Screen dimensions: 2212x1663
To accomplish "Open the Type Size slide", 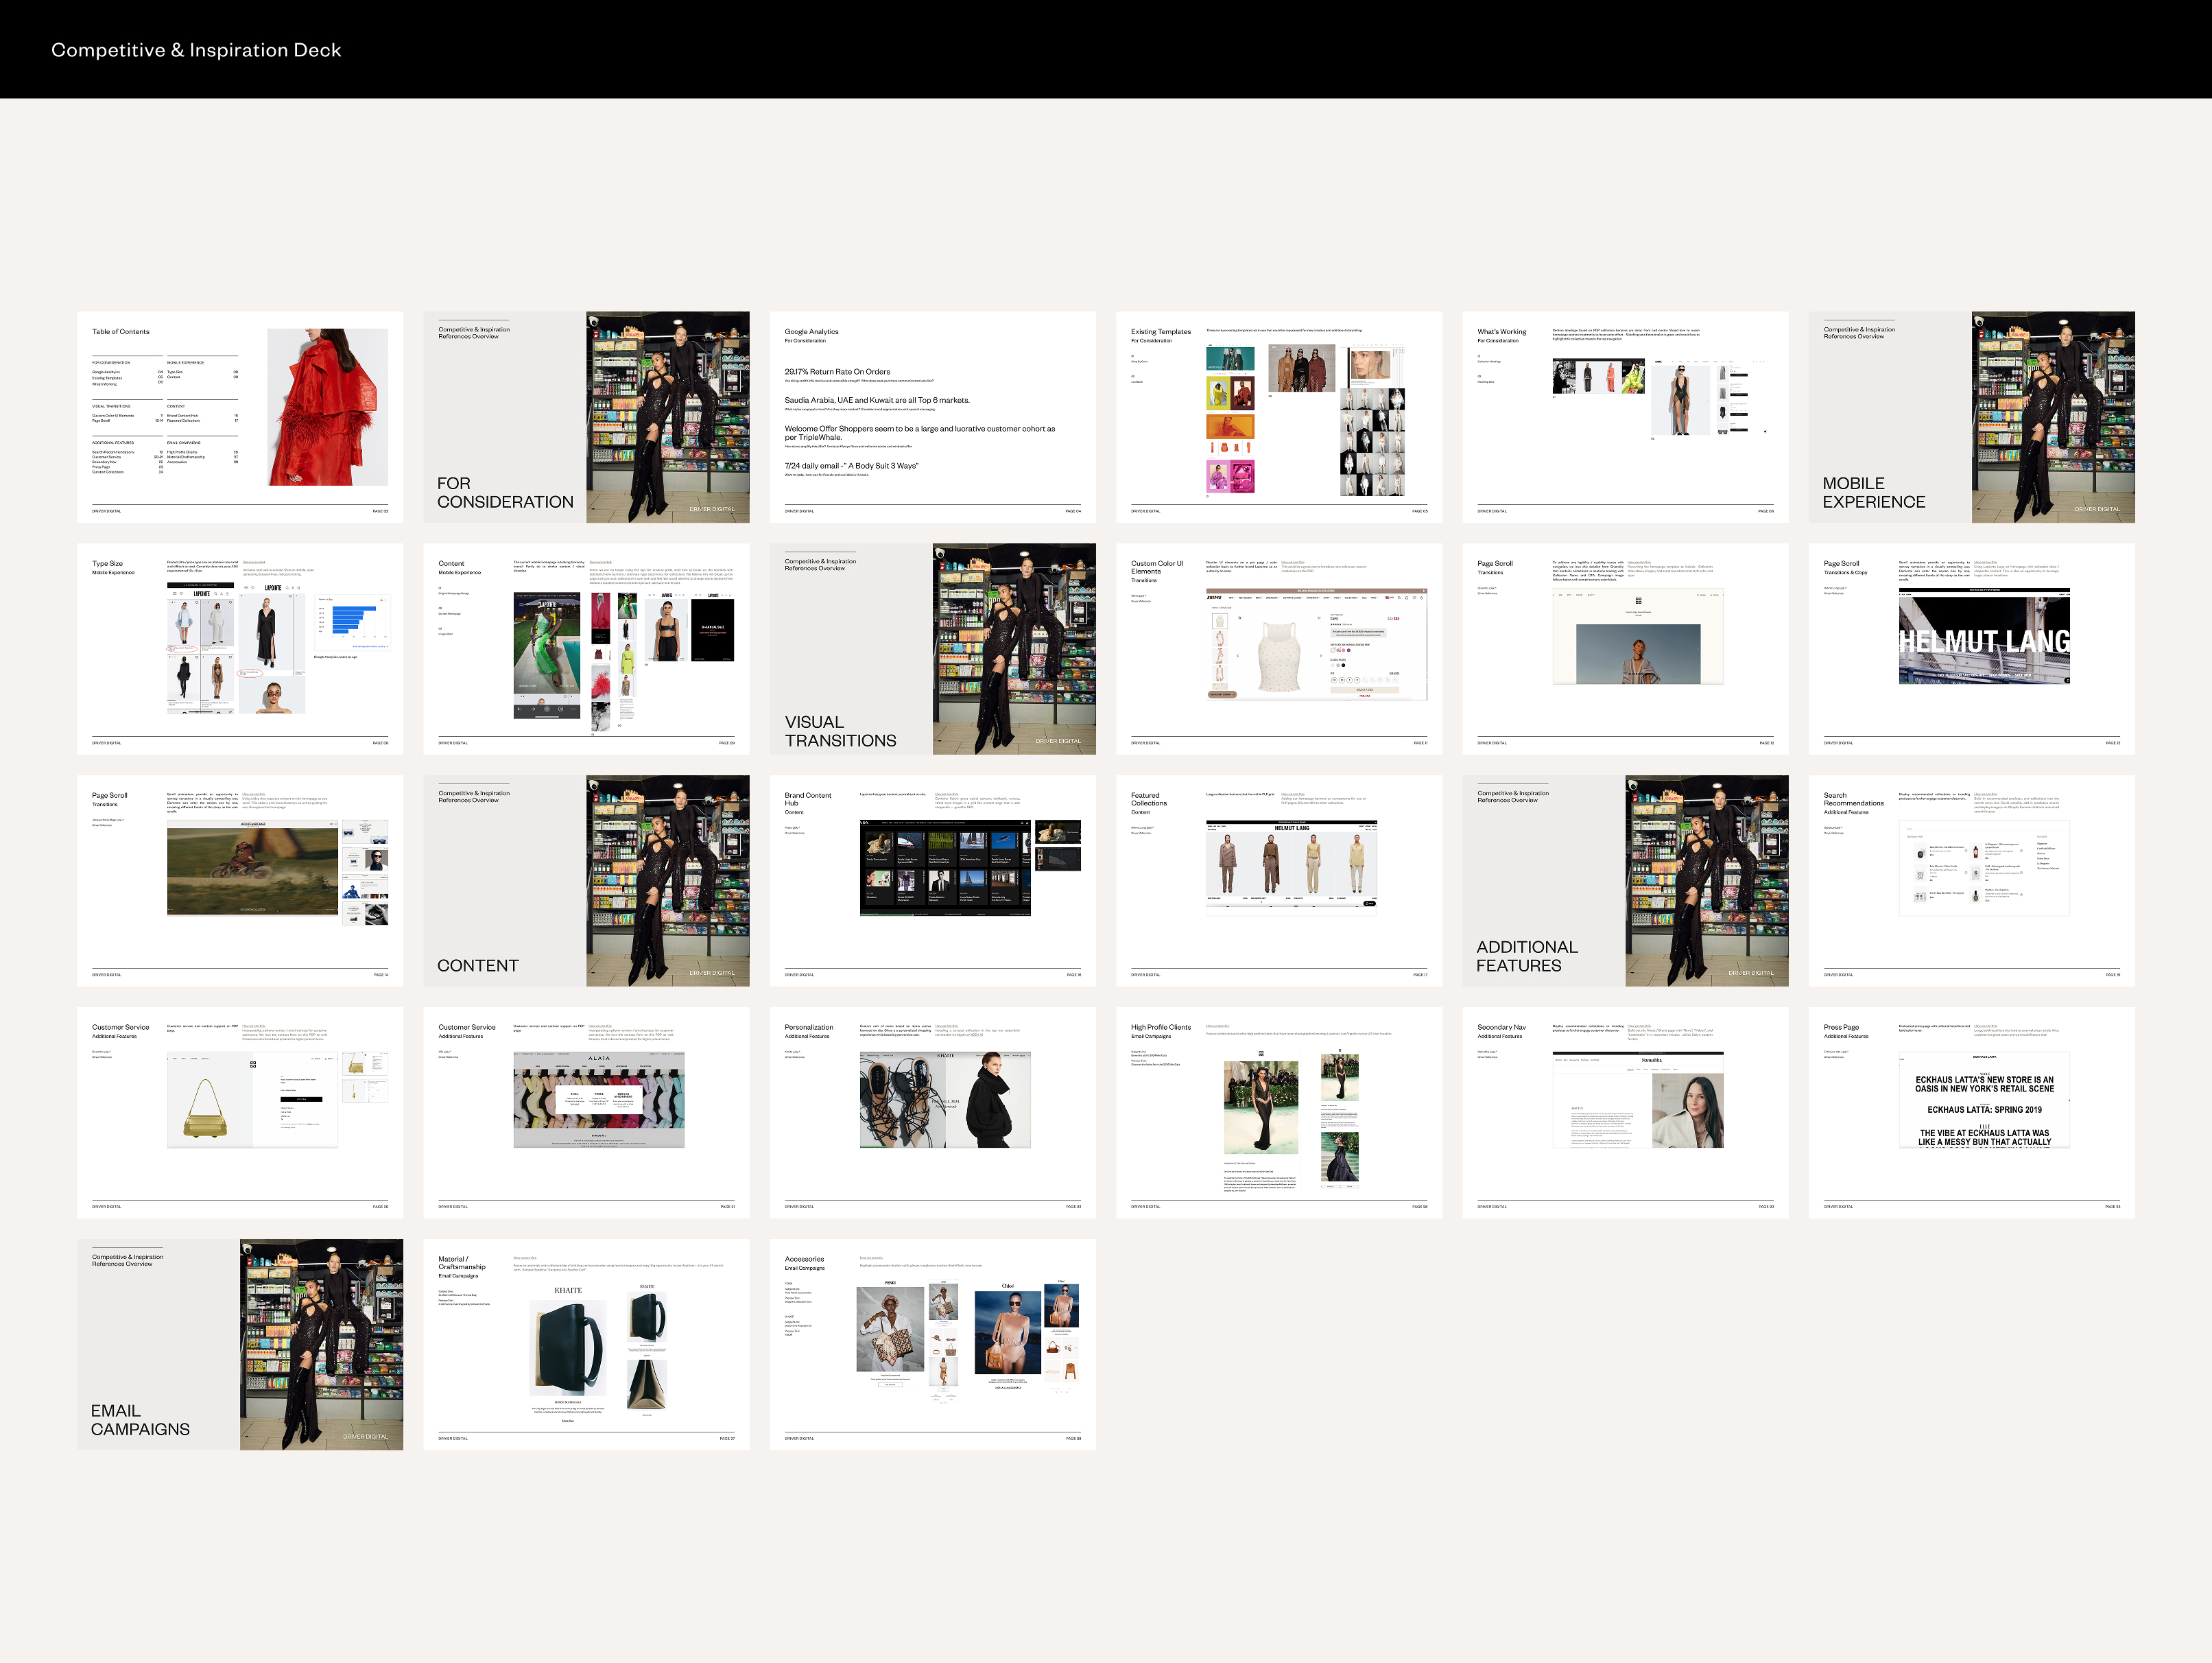I will [240, 649].
